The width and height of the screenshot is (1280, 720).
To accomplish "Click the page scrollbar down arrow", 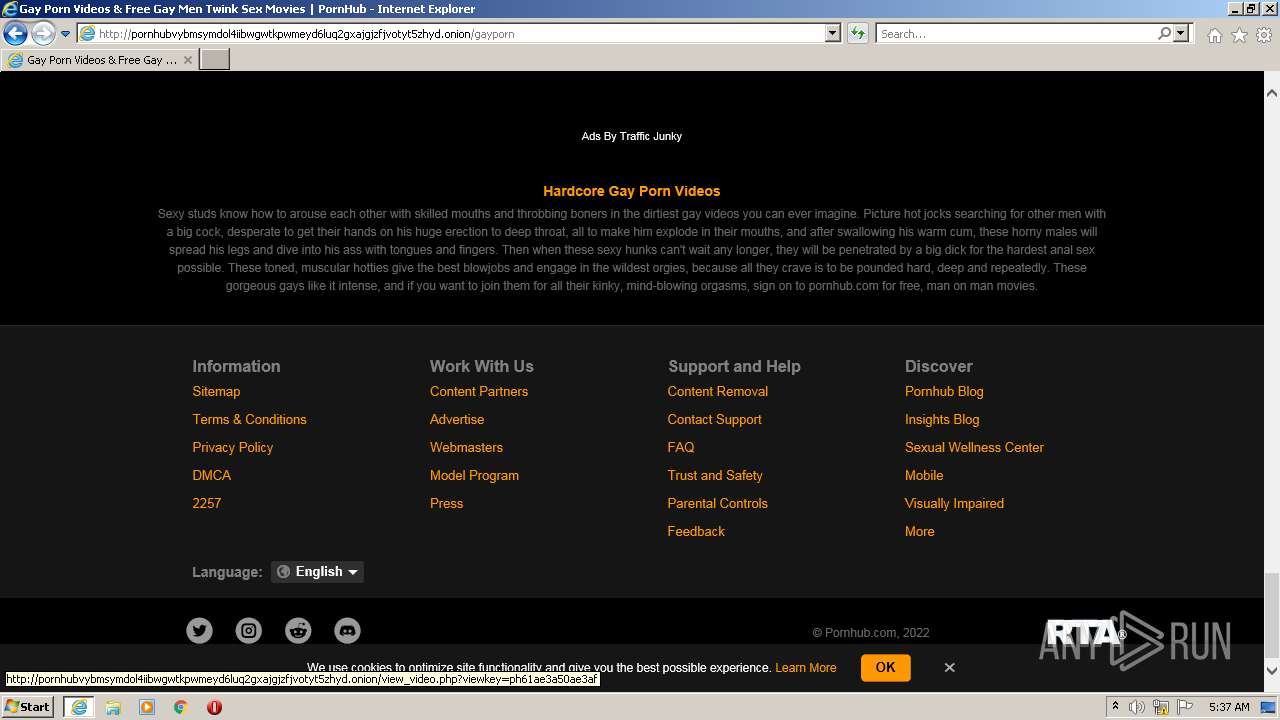I will click(x=1272, y=671).
